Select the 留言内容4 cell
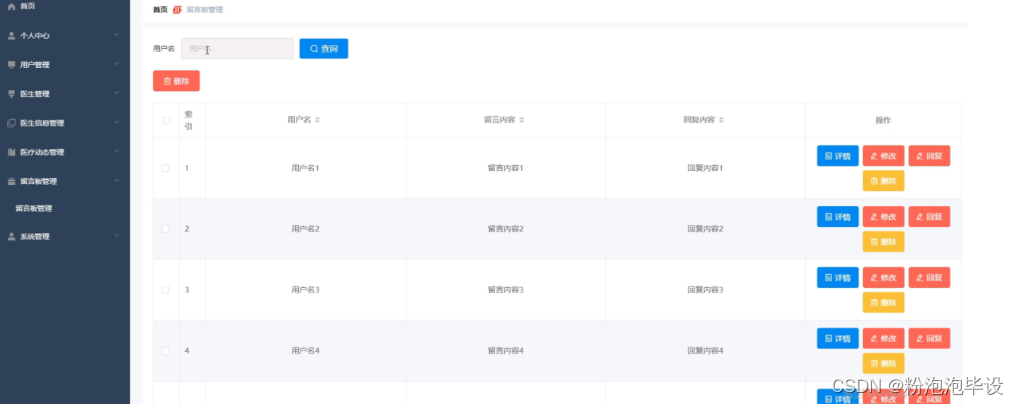The image size is (1019, 405). point(506,350)
